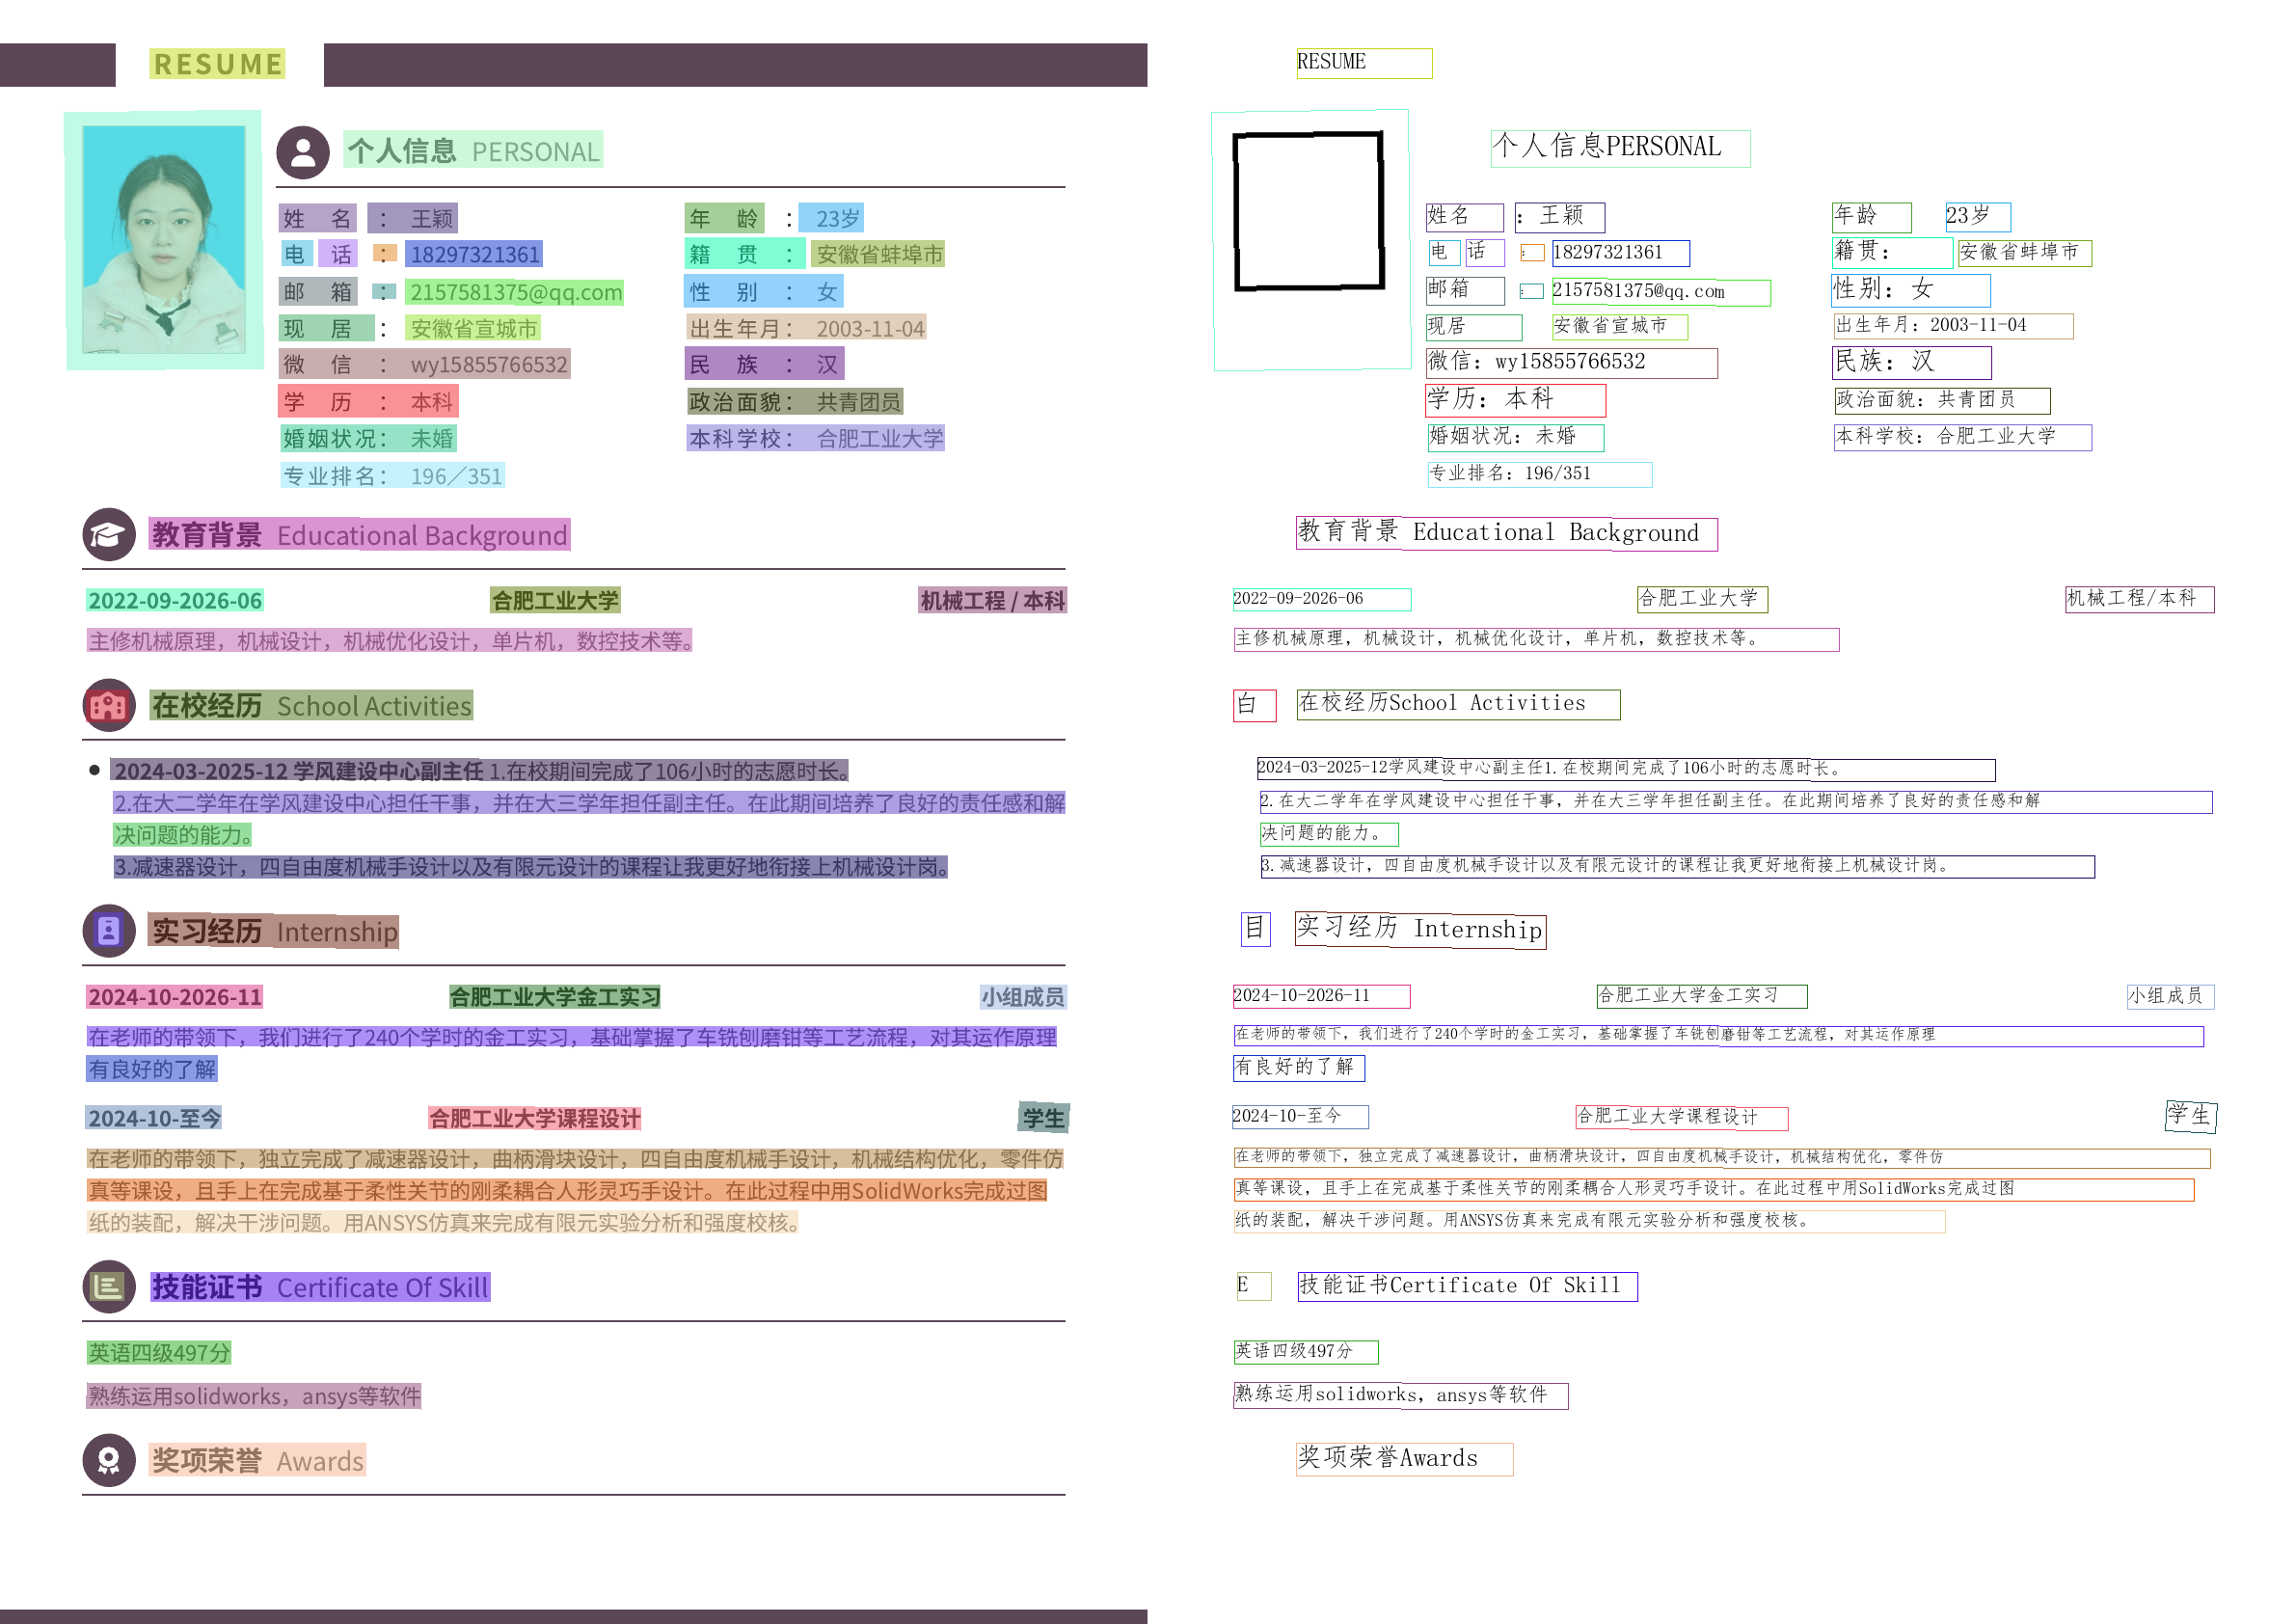Click phone number 18297321361 on left
Viewport: 2295px width, 1624px height.
tap(474, 254)
